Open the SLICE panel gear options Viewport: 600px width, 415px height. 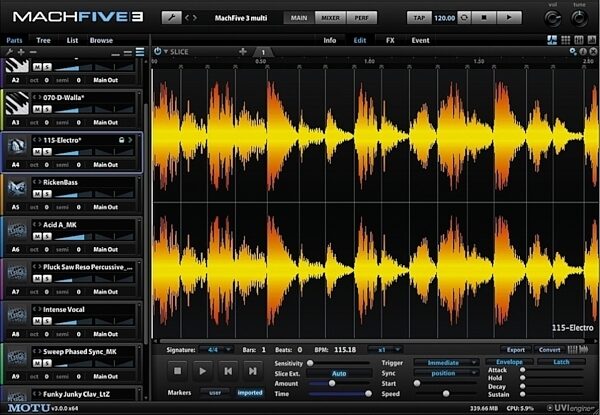[573, 52]
